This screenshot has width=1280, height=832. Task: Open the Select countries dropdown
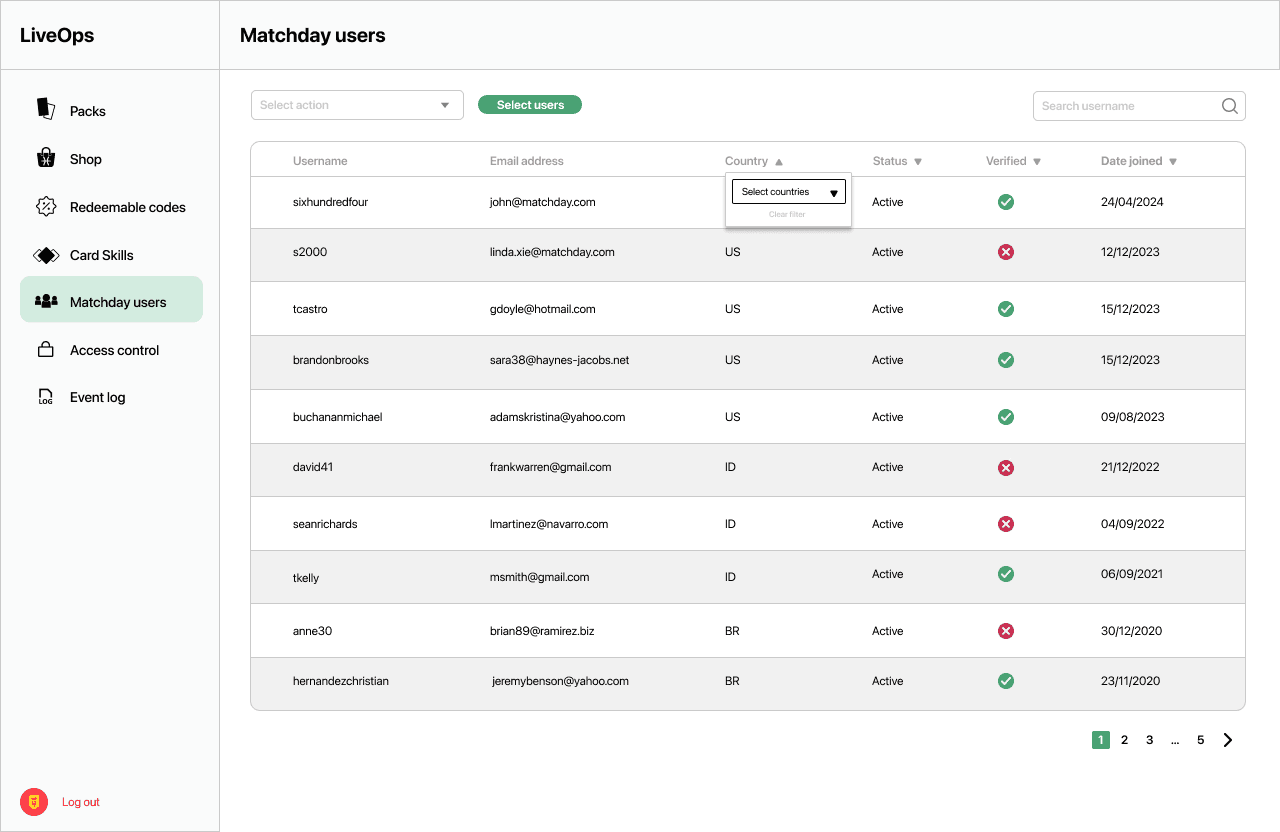789,192
